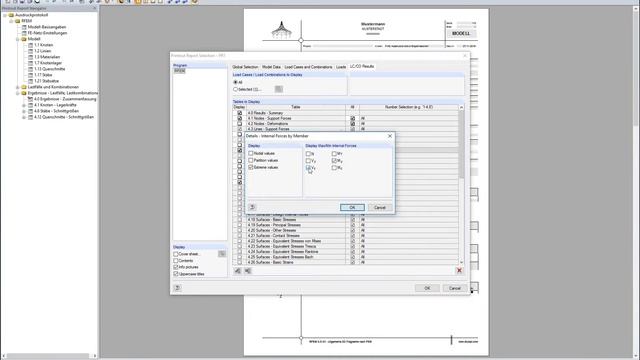Switch to the Global Selection tab
This screenshot has width=640, height=360.
(245, 67)
